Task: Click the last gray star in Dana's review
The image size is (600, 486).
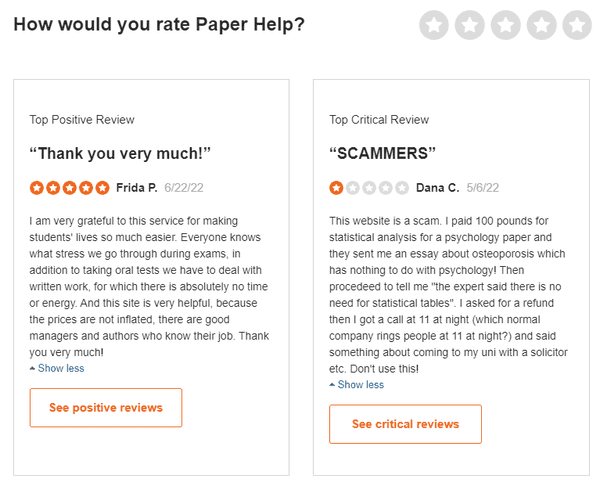Action: (x=402, y=188)
